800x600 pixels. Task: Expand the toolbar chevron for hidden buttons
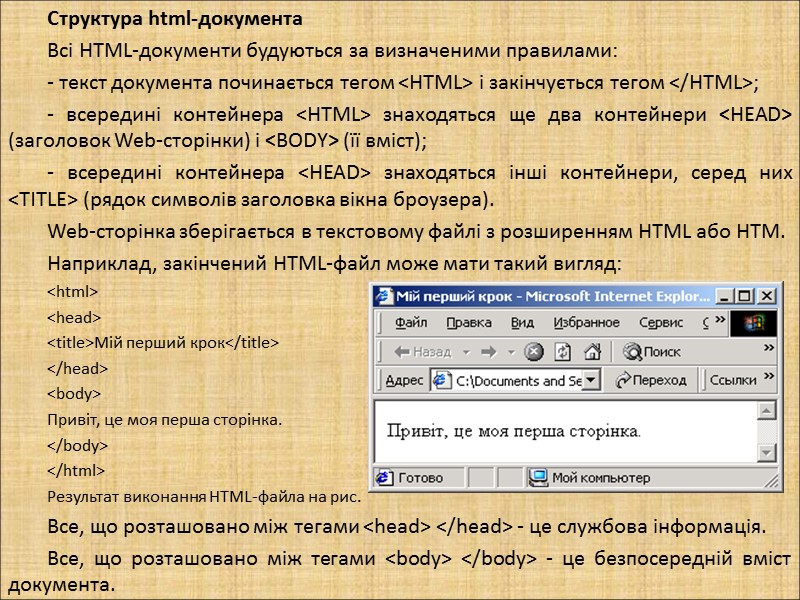point(767,350)
